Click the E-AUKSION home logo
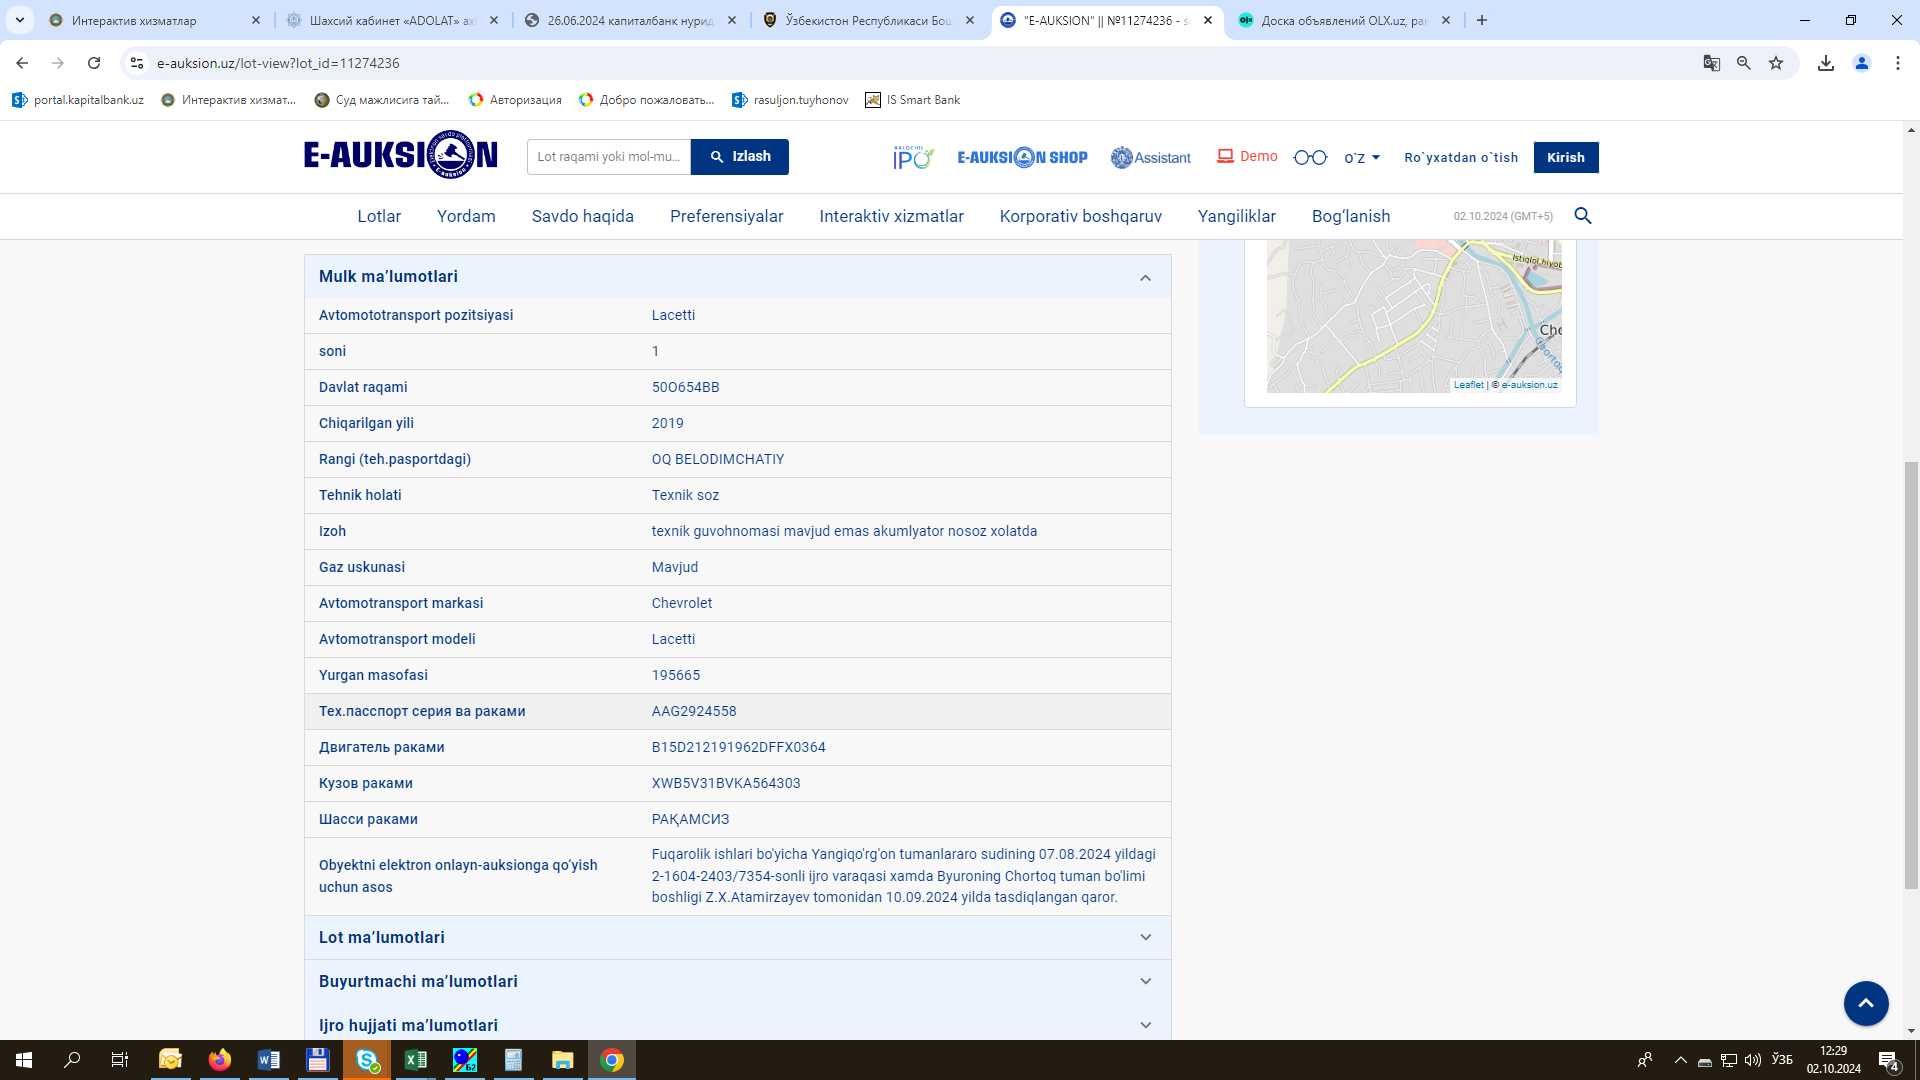This screenshot has height=1080, width=1920. point(401,155)
